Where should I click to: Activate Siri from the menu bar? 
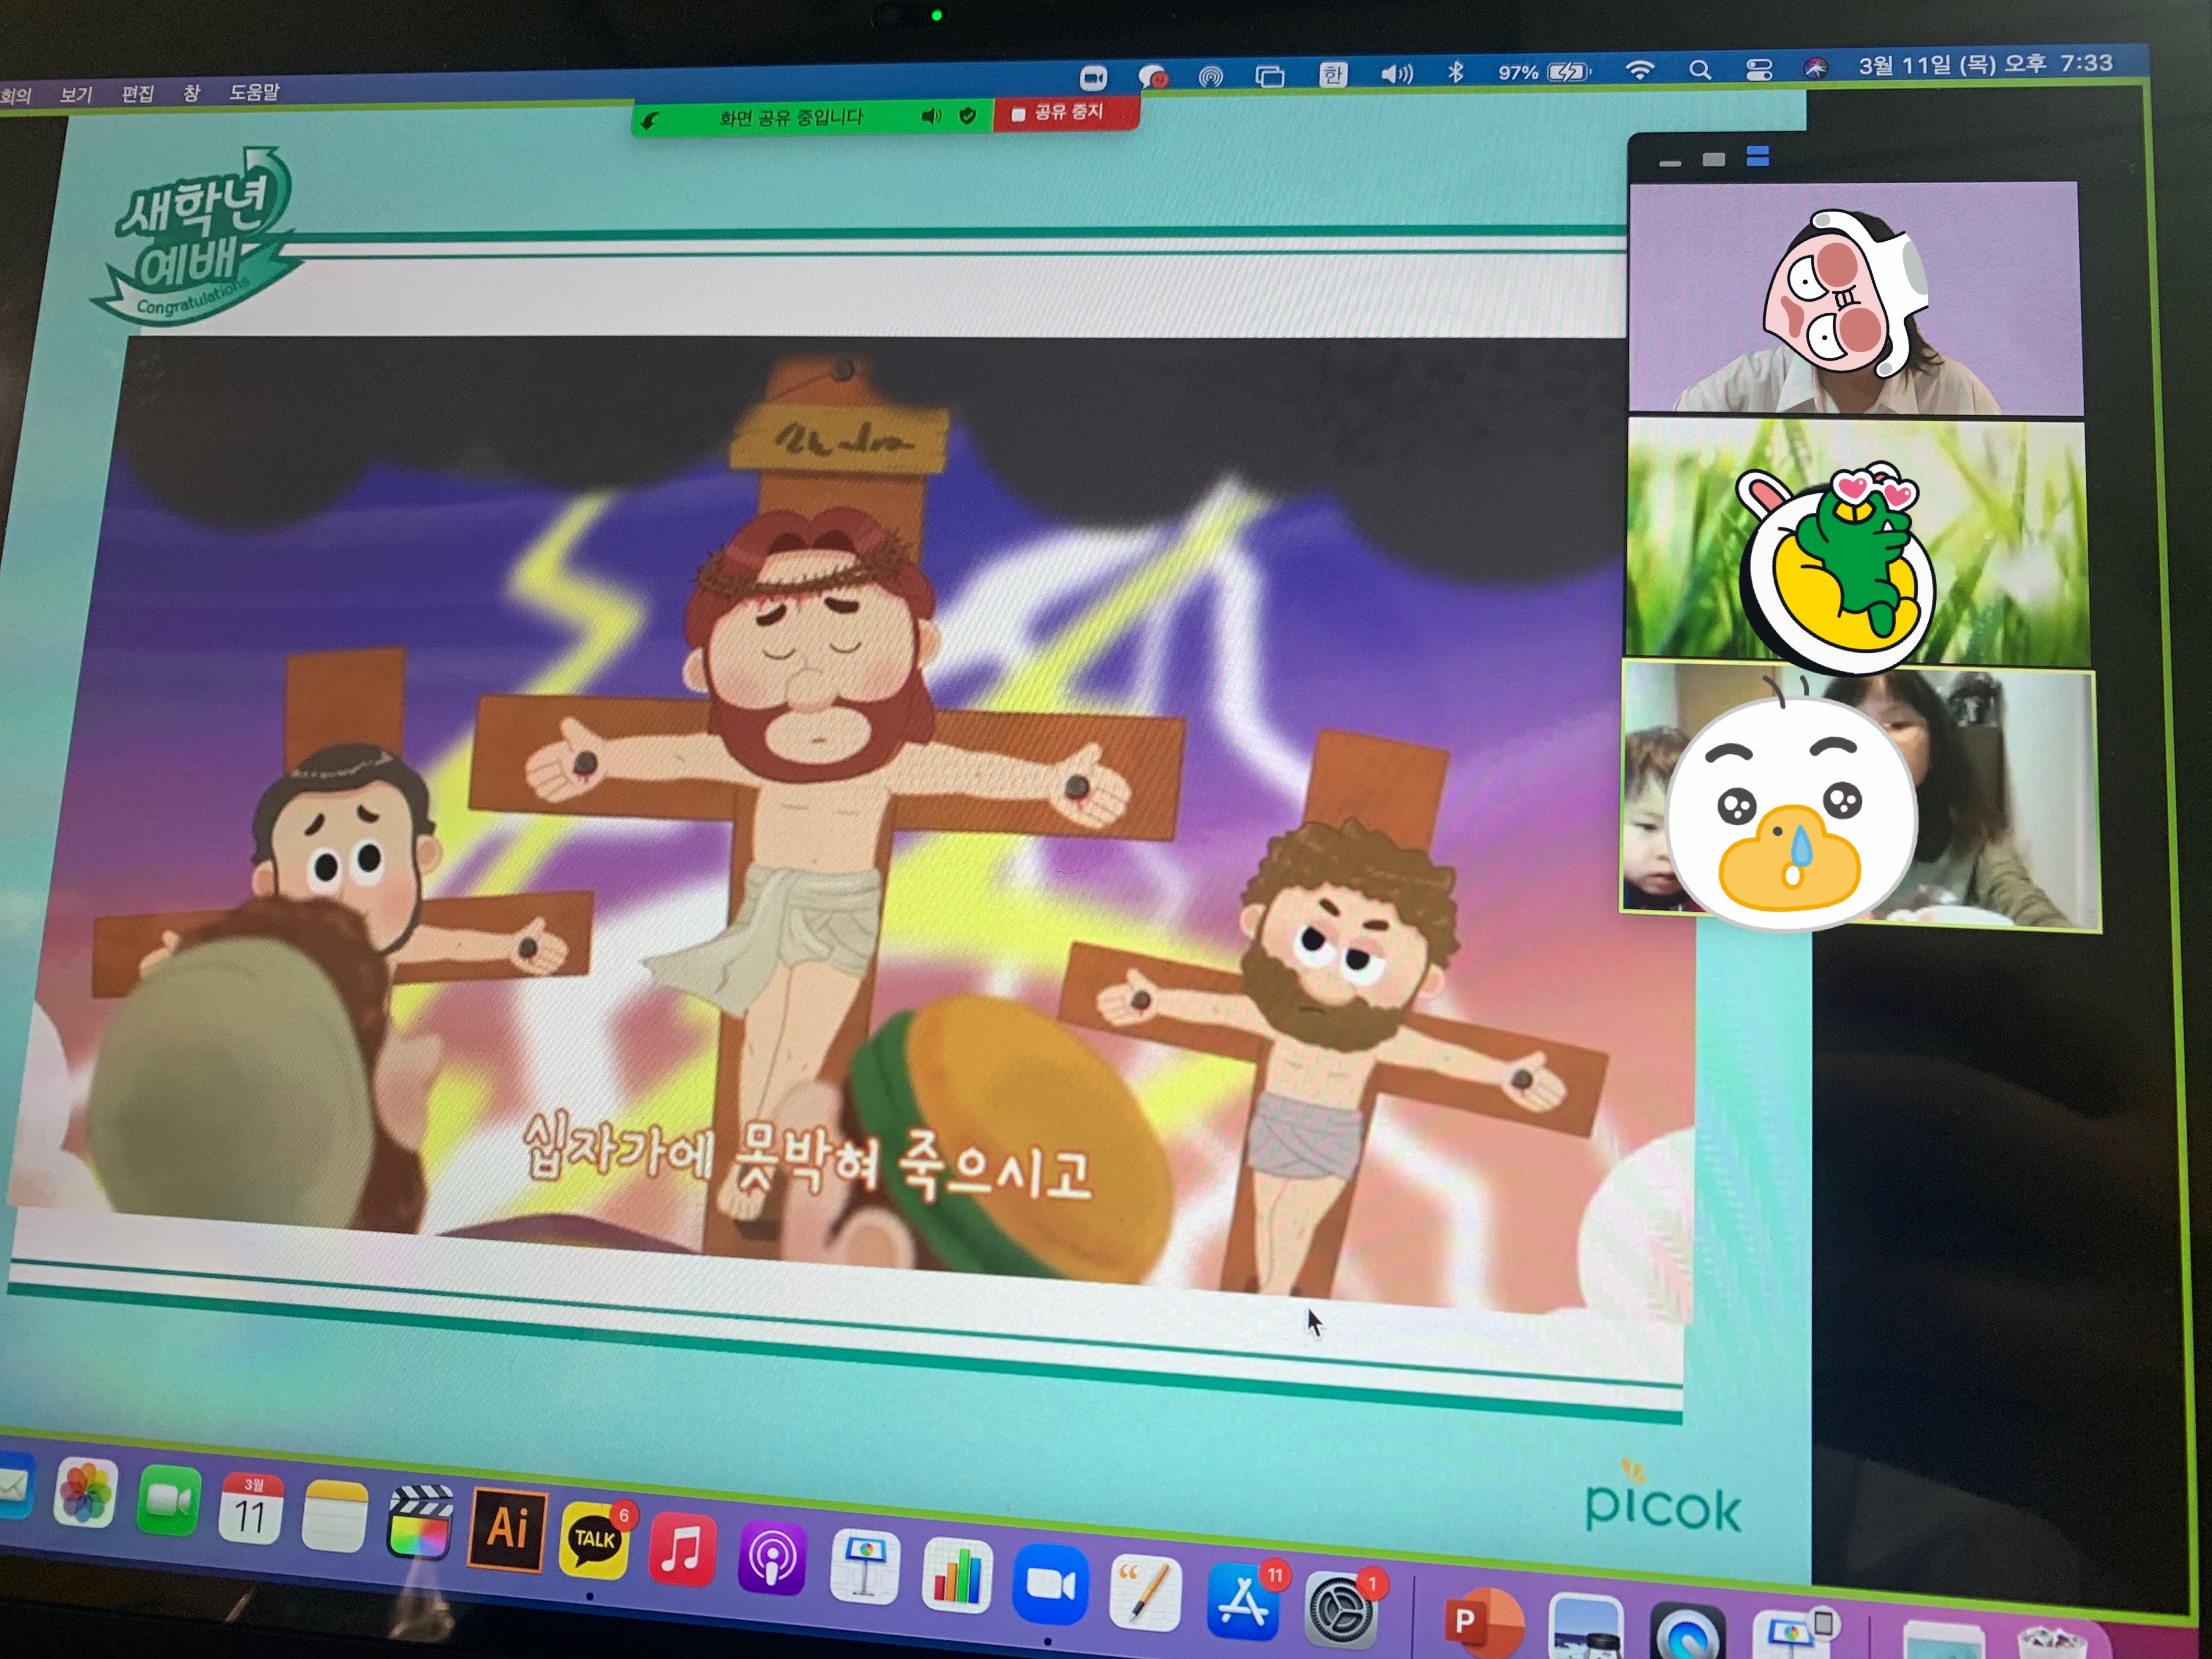coord(1815,68)
